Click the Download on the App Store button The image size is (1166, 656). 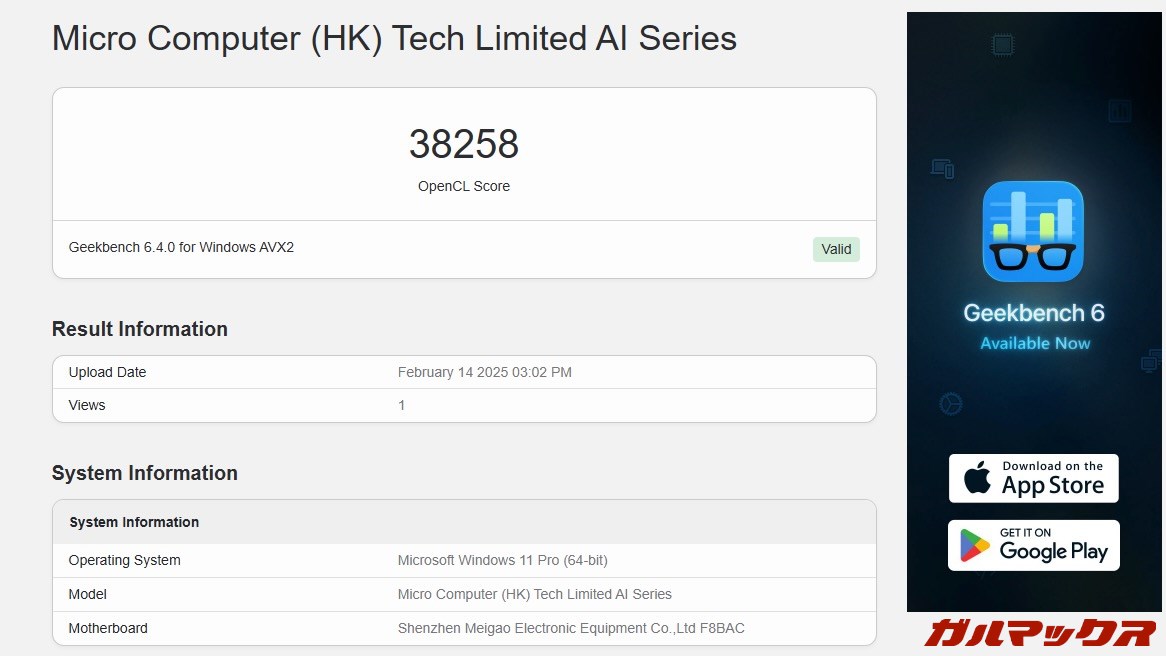coord(1033,478)
